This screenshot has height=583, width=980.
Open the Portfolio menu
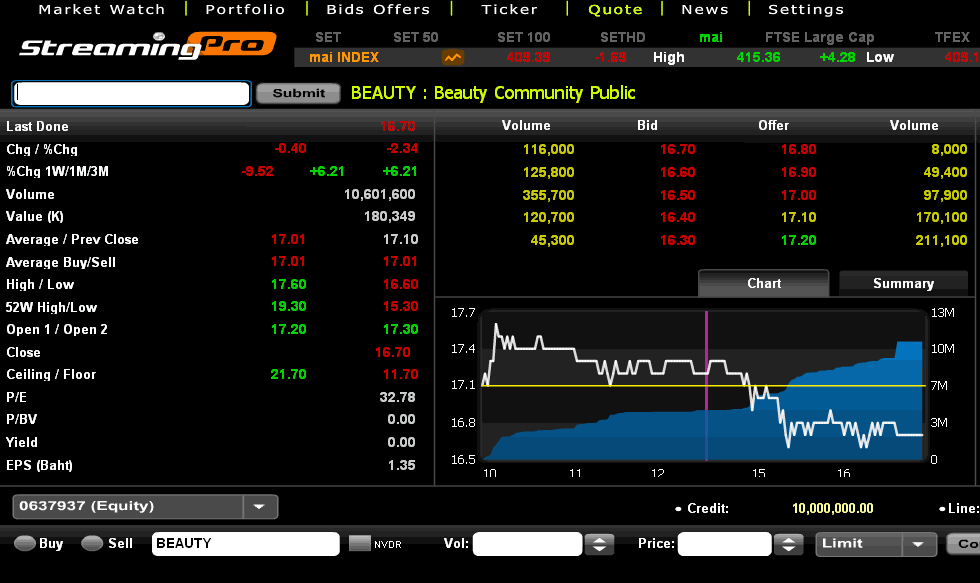[x=245, y=9]
